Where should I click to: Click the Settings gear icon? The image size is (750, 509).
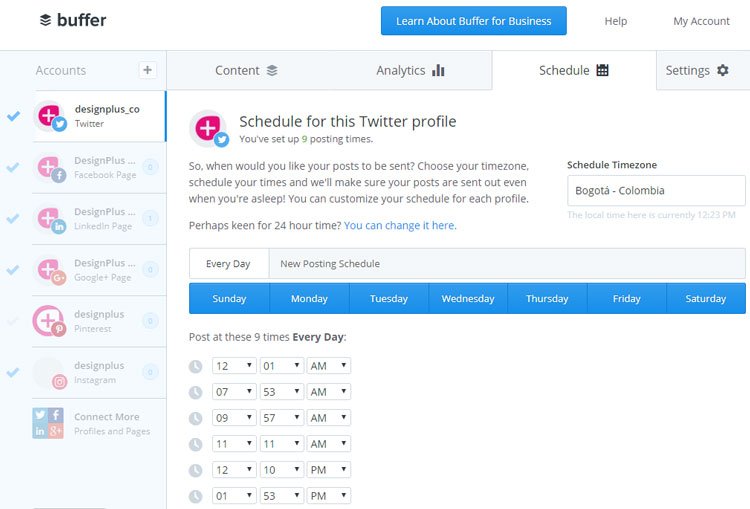pyautogui.click(x=723, y=70)
